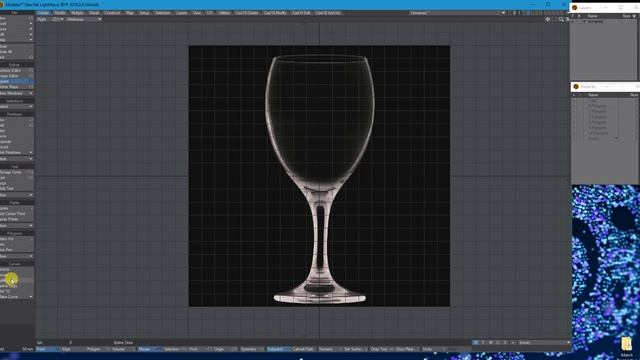This screenshot has width=640, height=360.
Task: Open the desktop folder icon at bottom right
Action: point(627,344)
